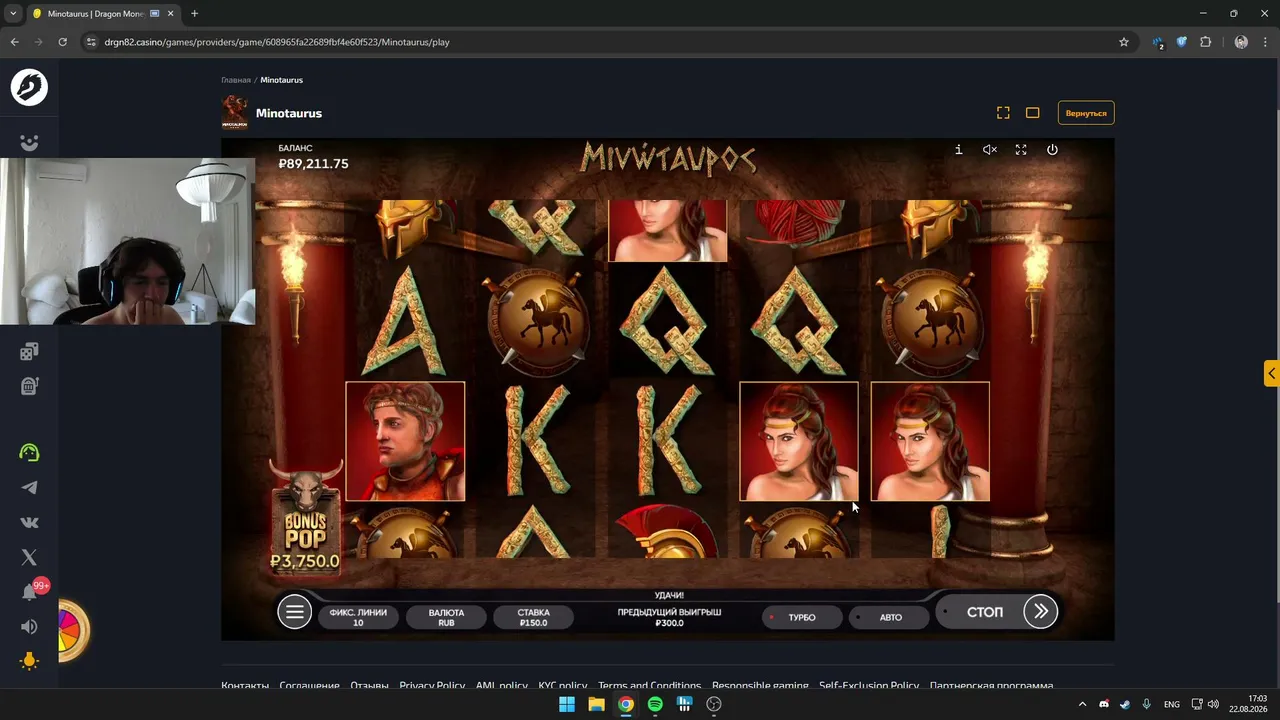Viewport: 1280px width, 720px height.
Task: Open the Chrome profile avatar
Action: (1241, 42)
